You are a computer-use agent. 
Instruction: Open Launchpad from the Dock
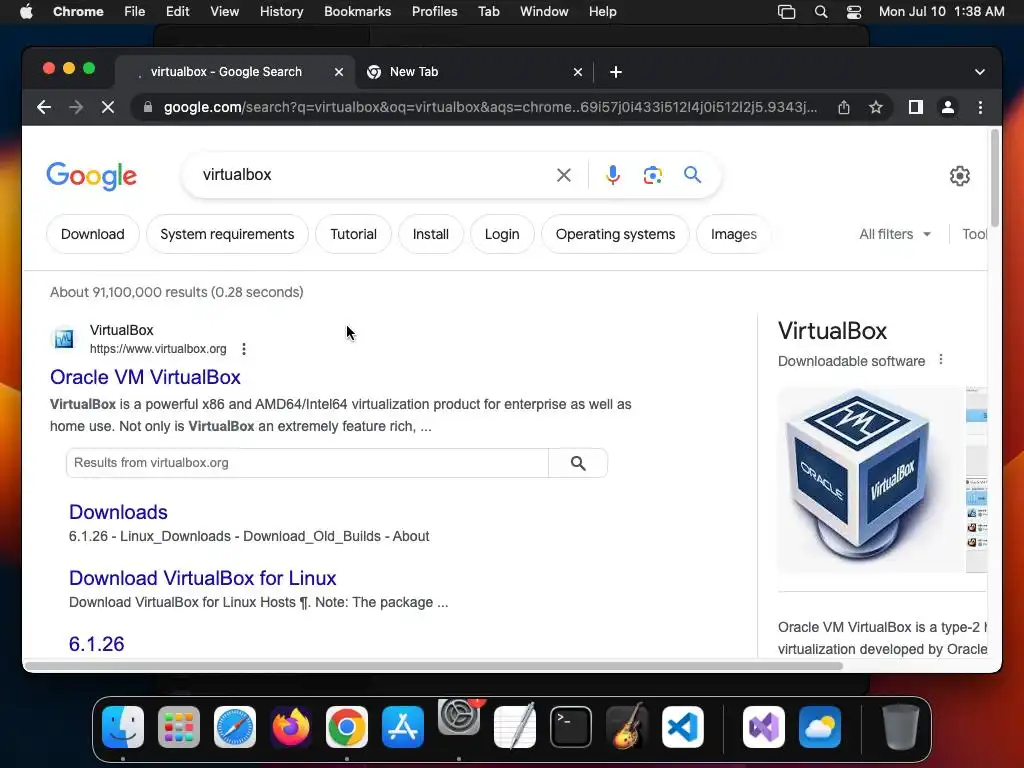(x=179, y=727)
